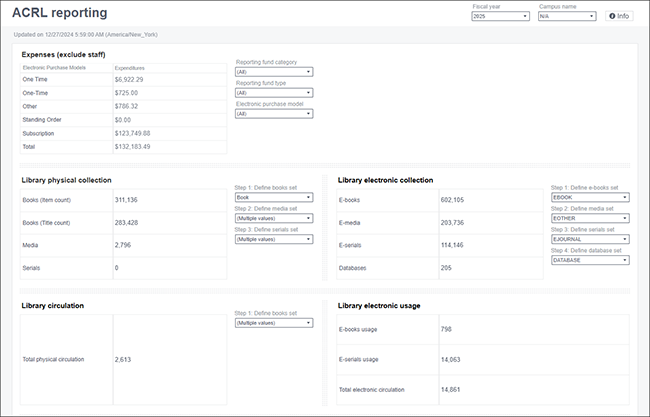Screen dimensions: 650x417
Task: Select the $0.00 expenditure value
Action: (x=123, y=120)
